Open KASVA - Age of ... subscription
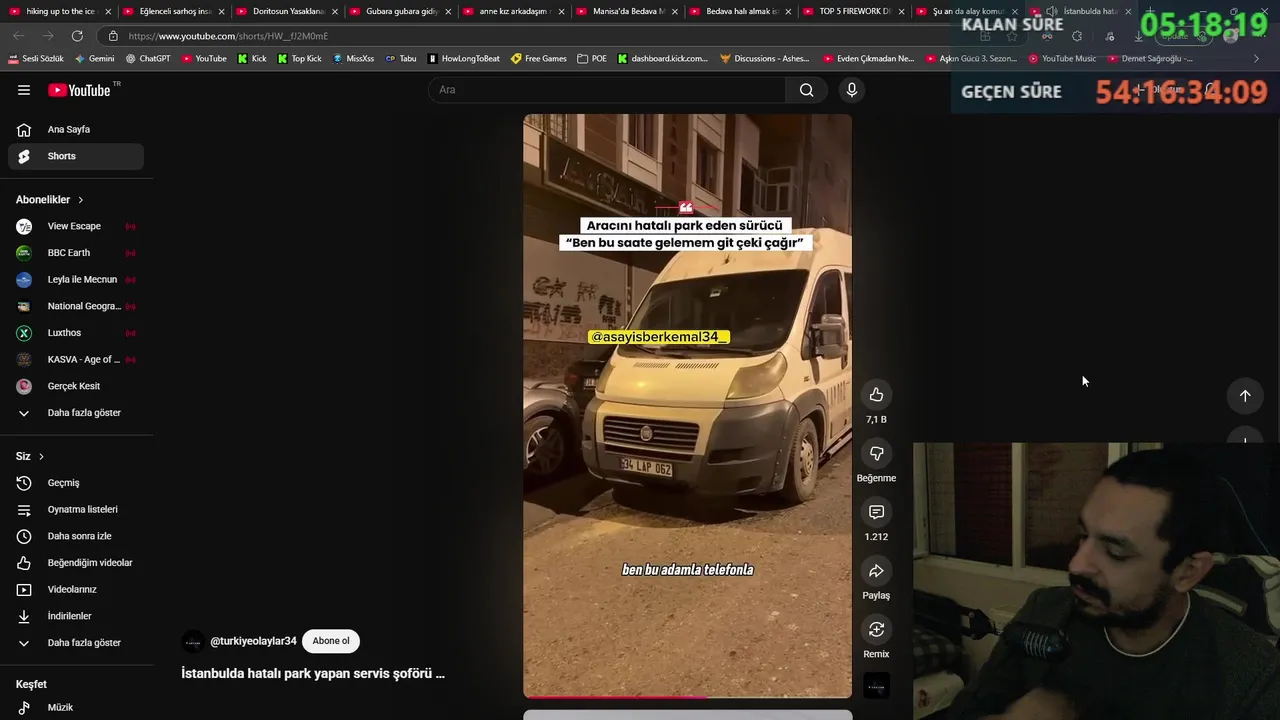 coord(76,359)
